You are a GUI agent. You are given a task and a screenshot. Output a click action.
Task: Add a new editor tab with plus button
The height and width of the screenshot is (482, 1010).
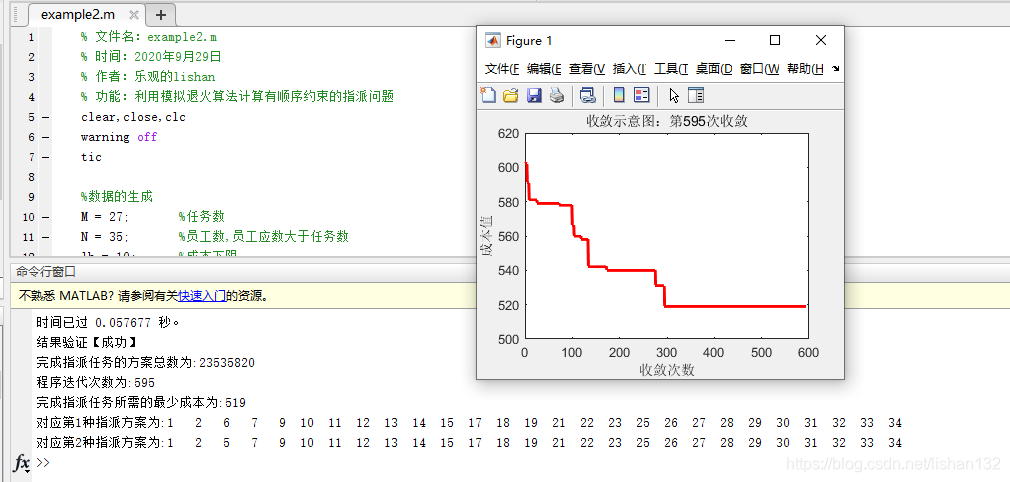coord(161,15)
